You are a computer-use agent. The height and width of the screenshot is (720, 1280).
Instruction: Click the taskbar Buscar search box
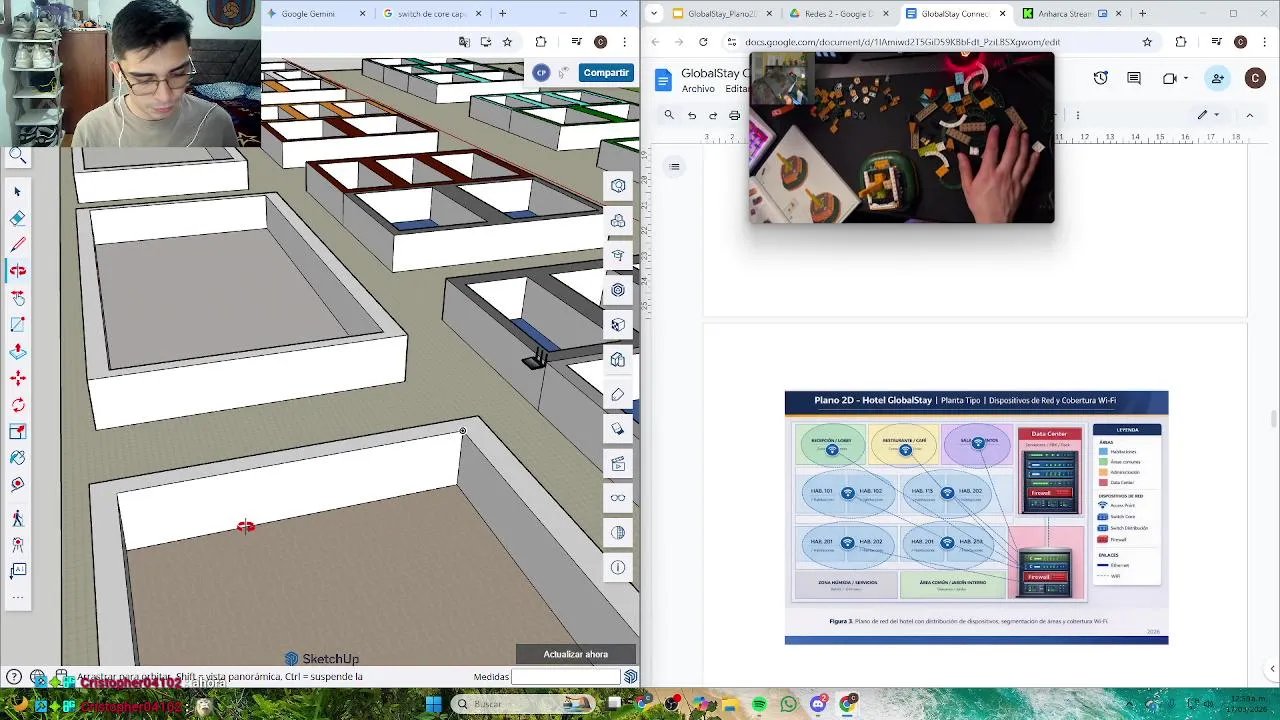coord(523,704)
